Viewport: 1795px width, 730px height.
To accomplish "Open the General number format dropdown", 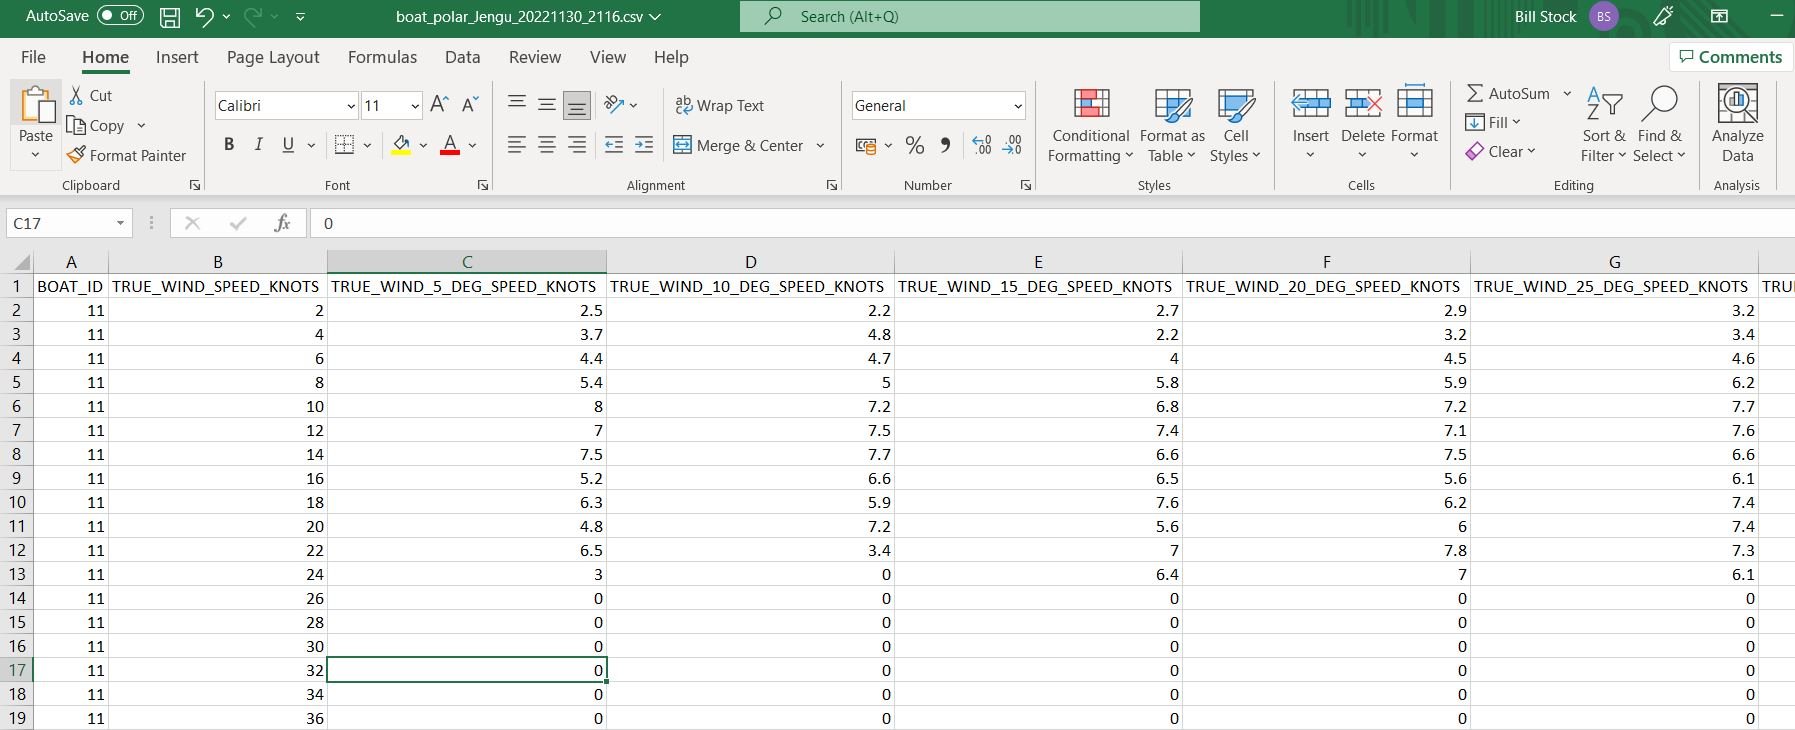I will (1018, 106).
